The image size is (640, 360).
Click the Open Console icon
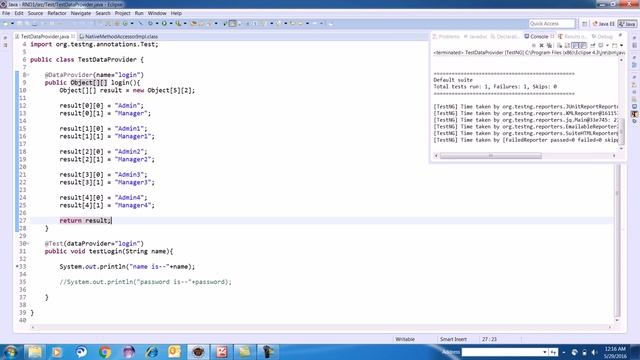click(614, 46)
